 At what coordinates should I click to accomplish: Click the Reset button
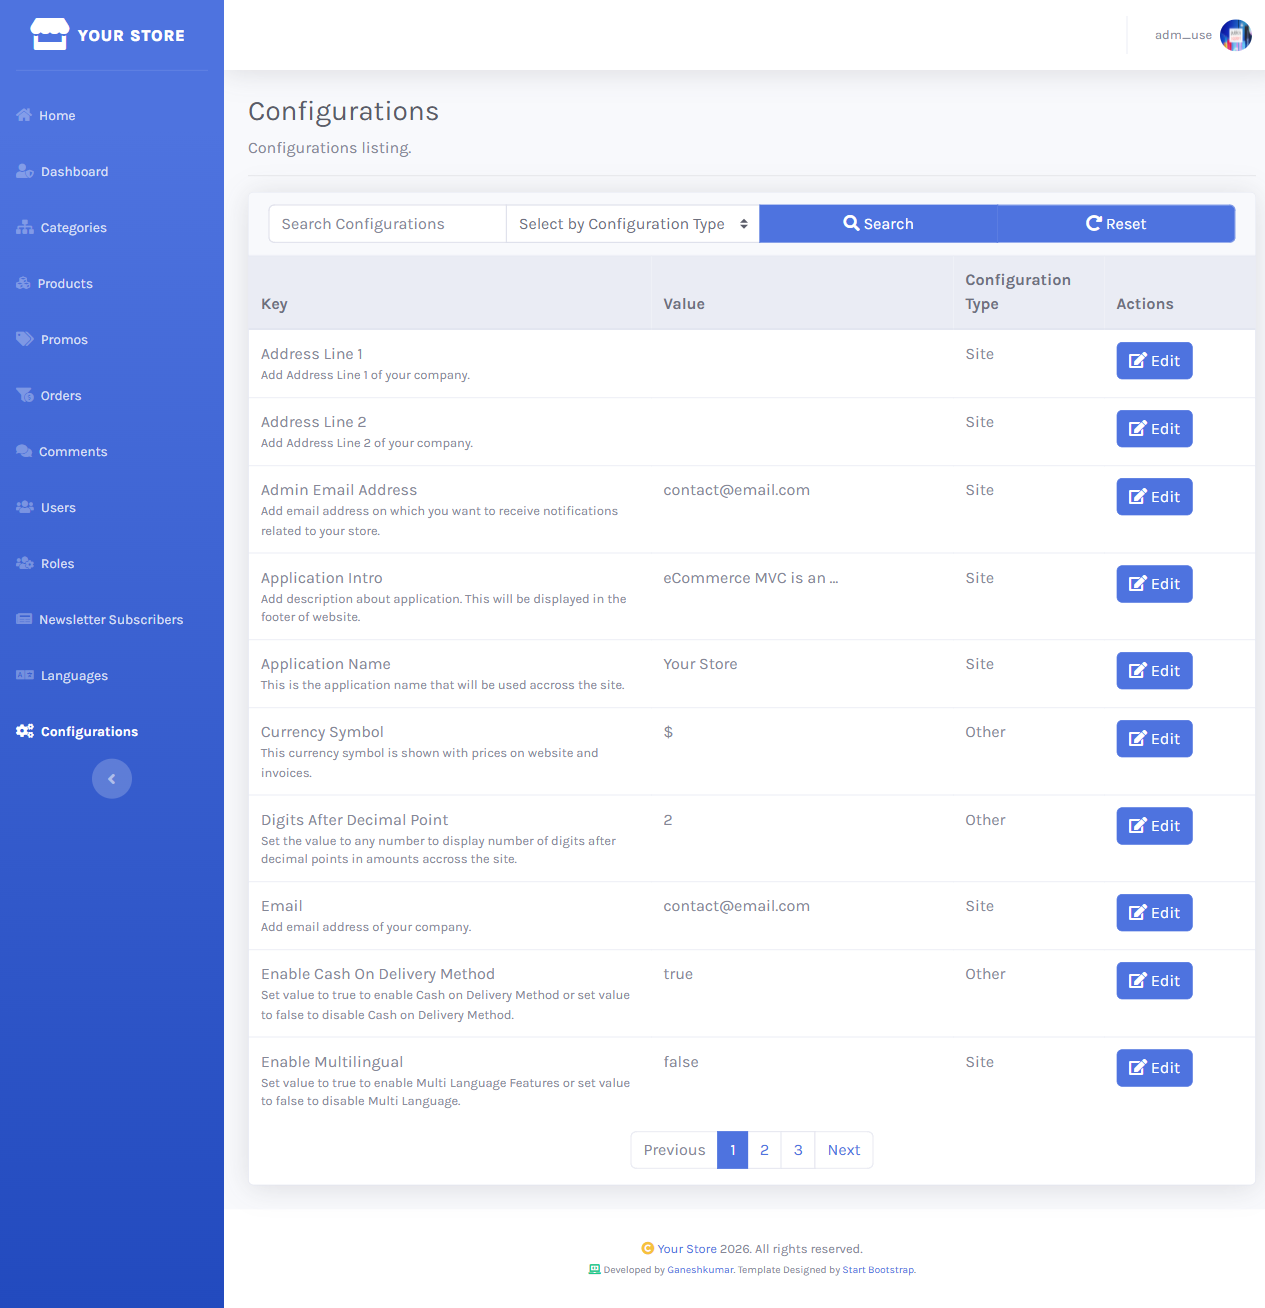(x=1116, y=224)
